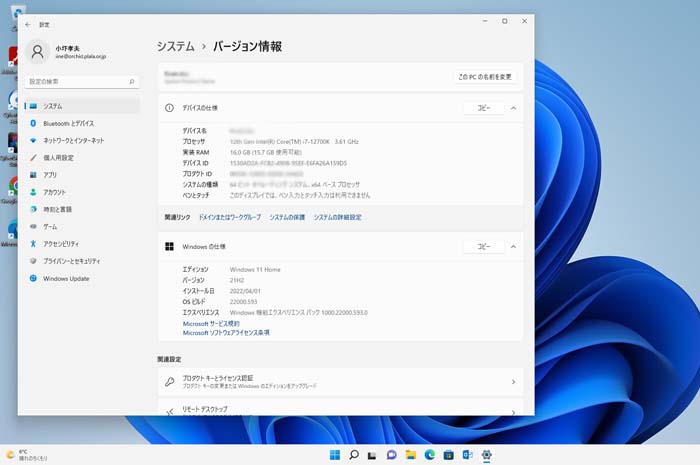Open アカウント settings

(x=82, y=192)
